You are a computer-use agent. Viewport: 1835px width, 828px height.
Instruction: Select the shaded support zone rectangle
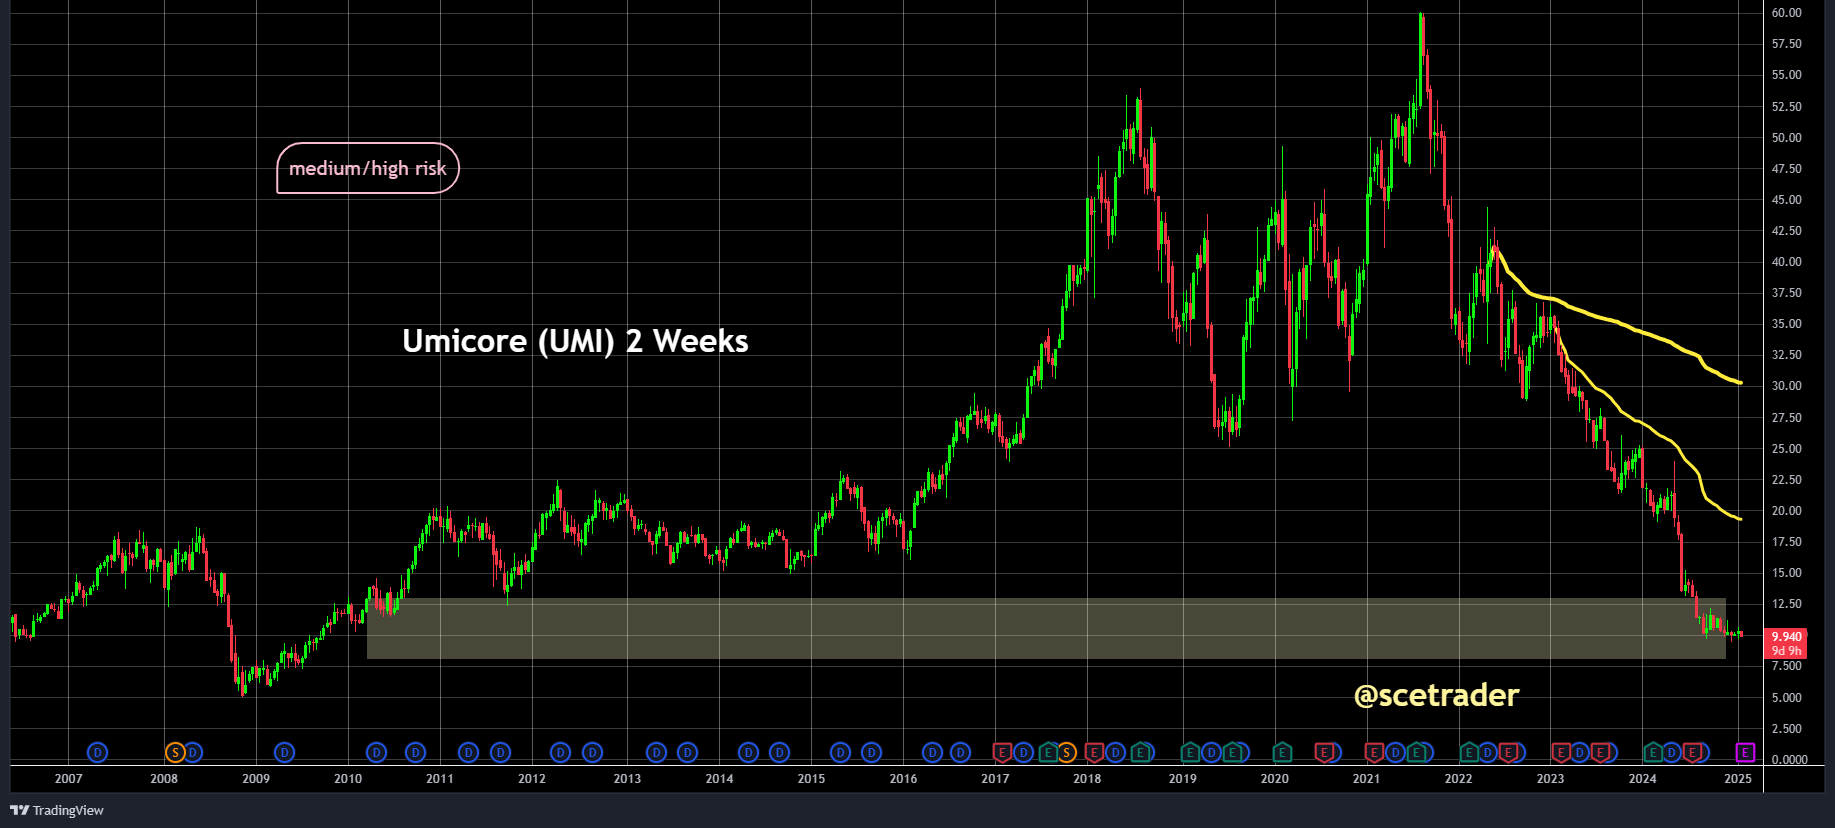click(1046, 628)
